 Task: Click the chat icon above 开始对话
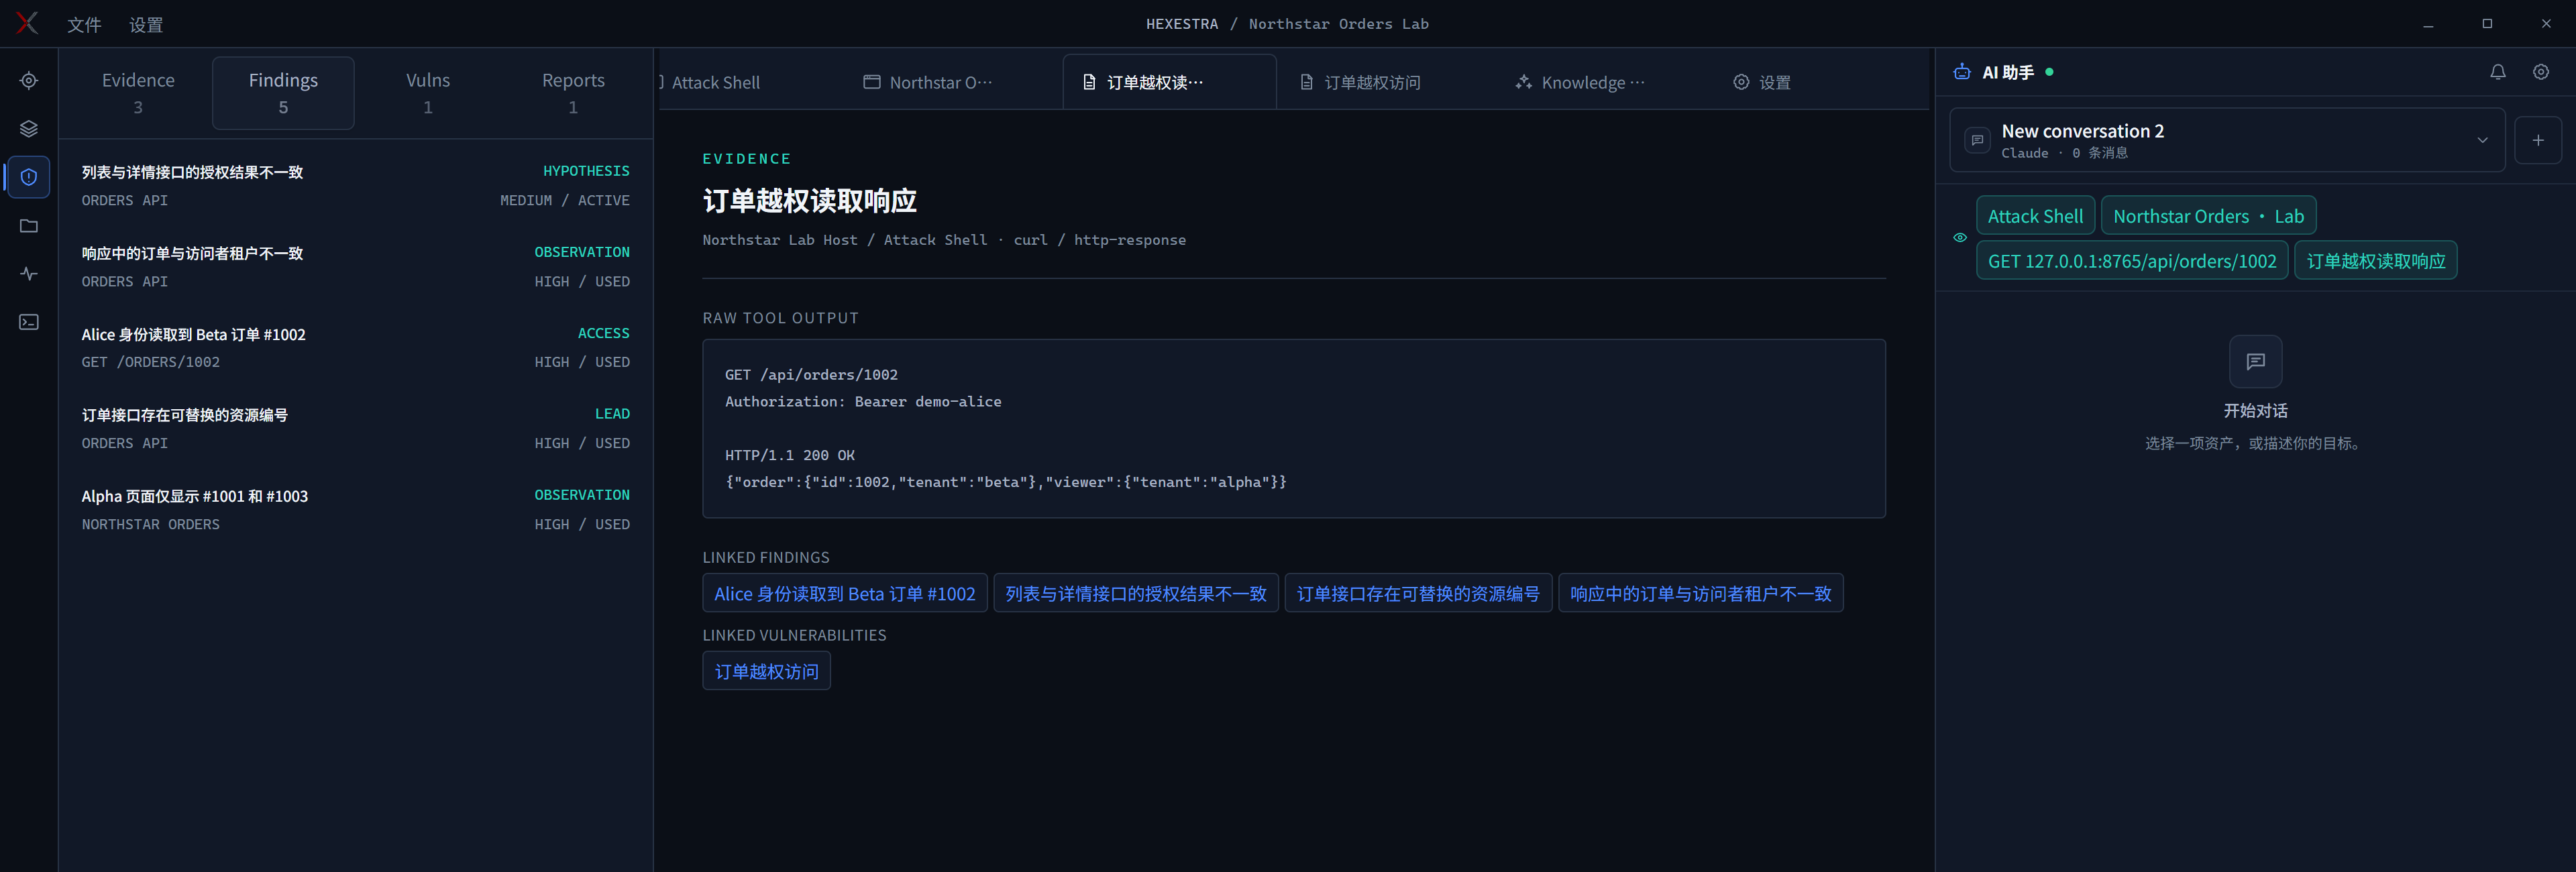coord(2256,361)
